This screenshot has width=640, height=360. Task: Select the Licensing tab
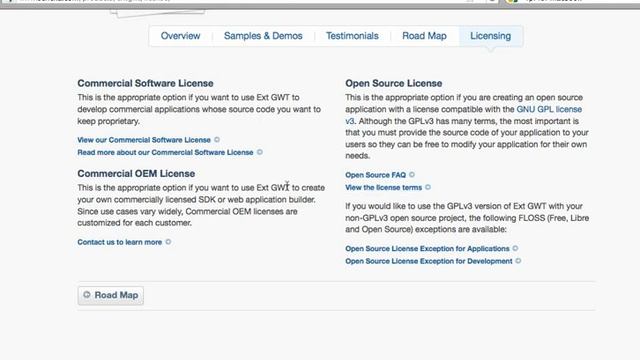click(491, 36)
